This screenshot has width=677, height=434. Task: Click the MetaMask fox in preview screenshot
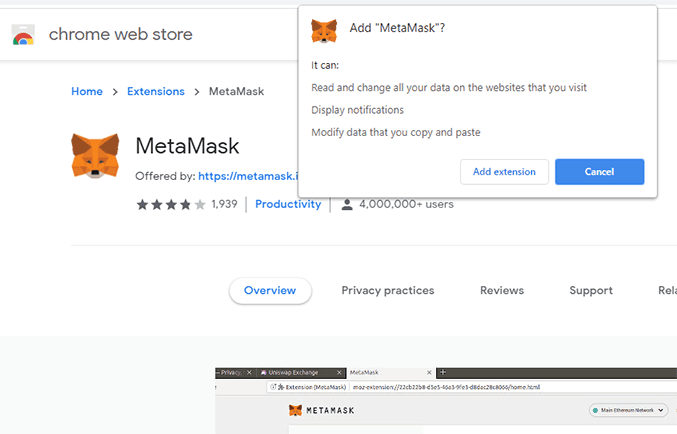click(x=295, y=411)
